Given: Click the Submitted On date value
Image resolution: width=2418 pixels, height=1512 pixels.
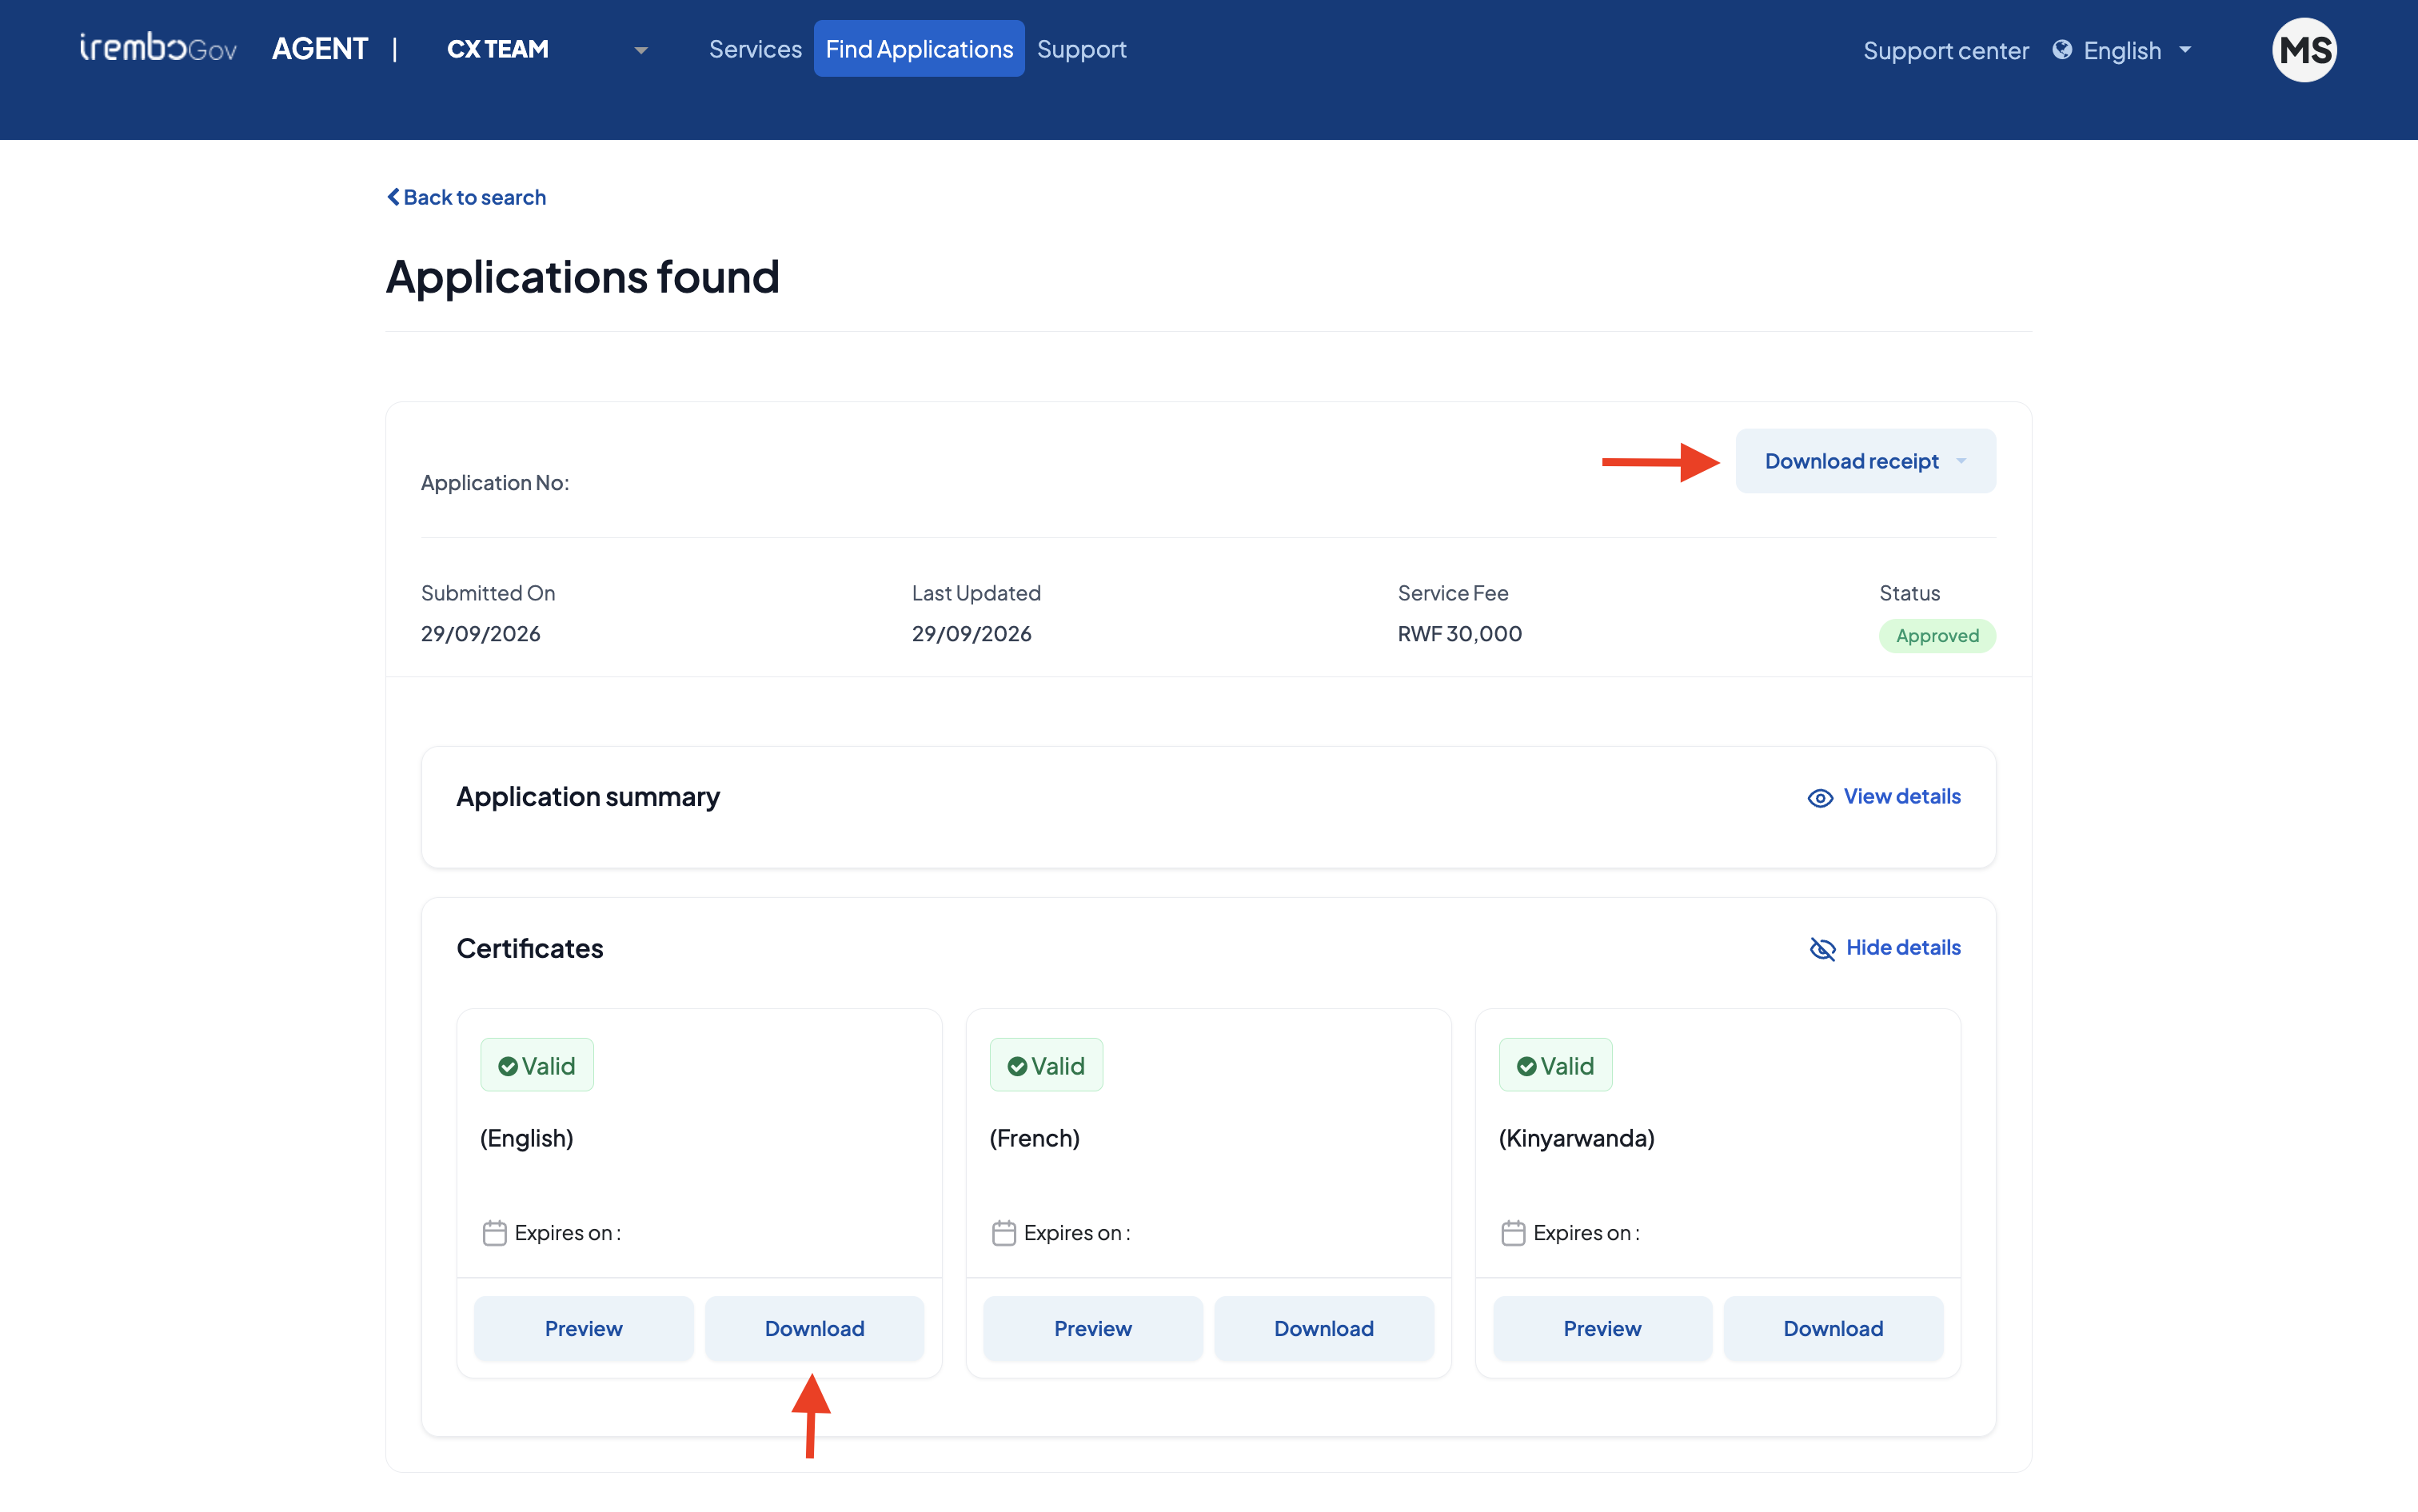Looking at the screenshot, I should (480, 634).
